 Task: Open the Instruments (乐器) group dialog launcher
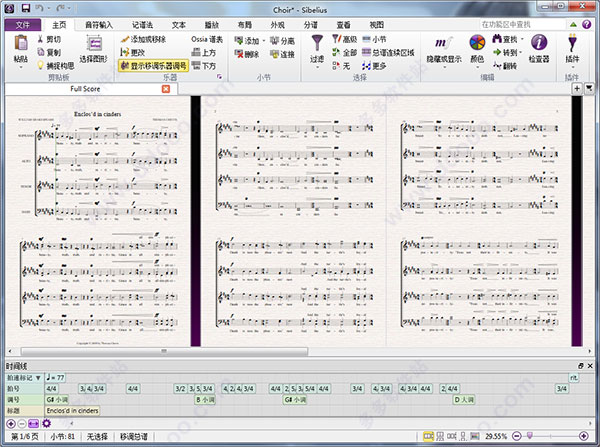(x=220, y=77)
